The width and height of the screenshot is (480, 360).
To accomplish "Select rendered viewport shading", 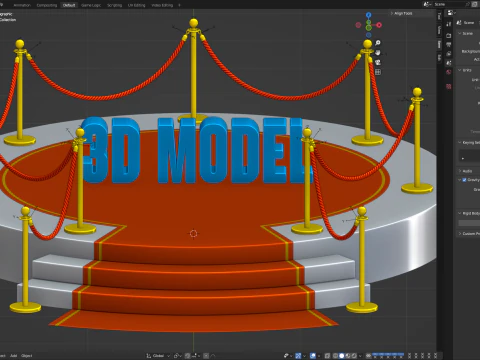I will 354,356.
